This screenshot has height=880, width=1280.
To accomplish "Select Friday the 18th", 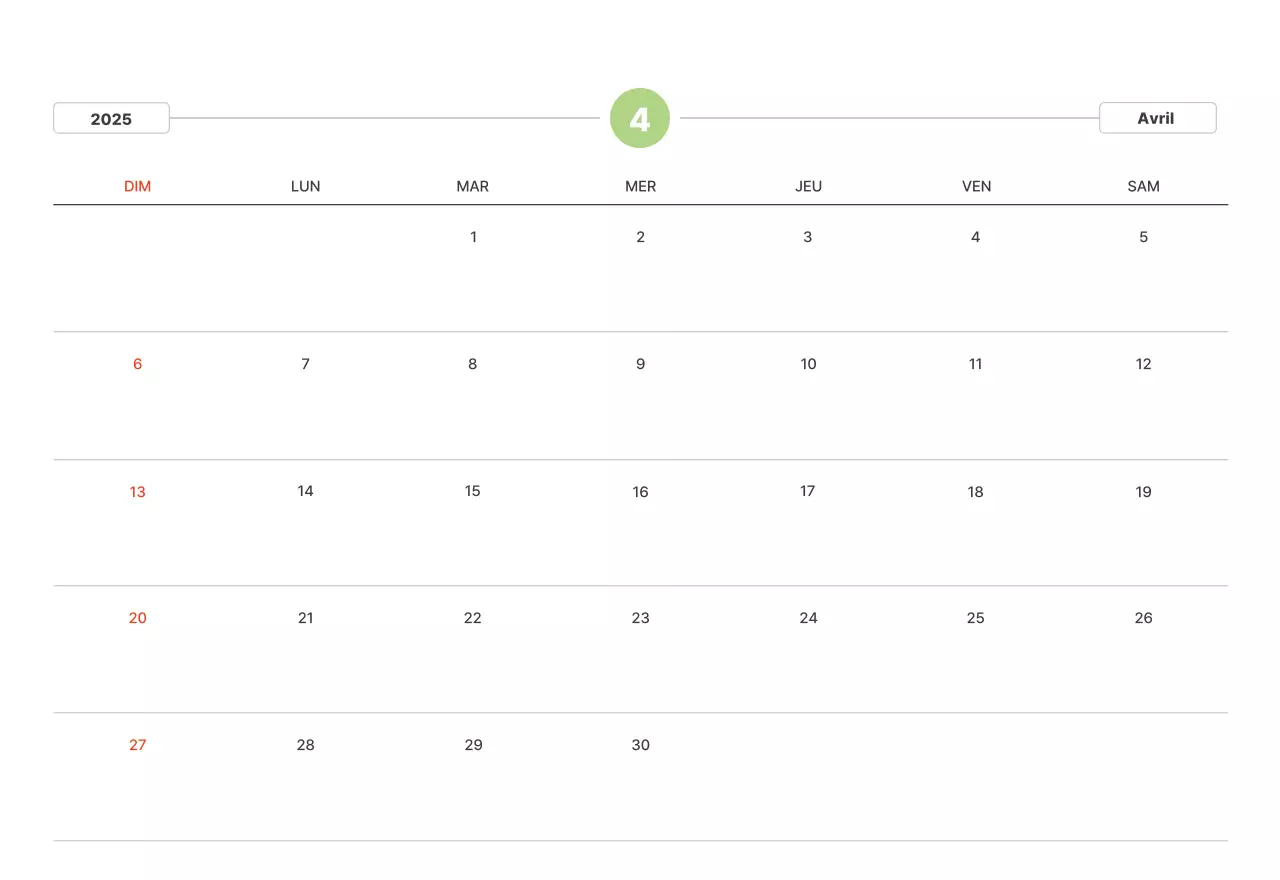I will [976, 491].
